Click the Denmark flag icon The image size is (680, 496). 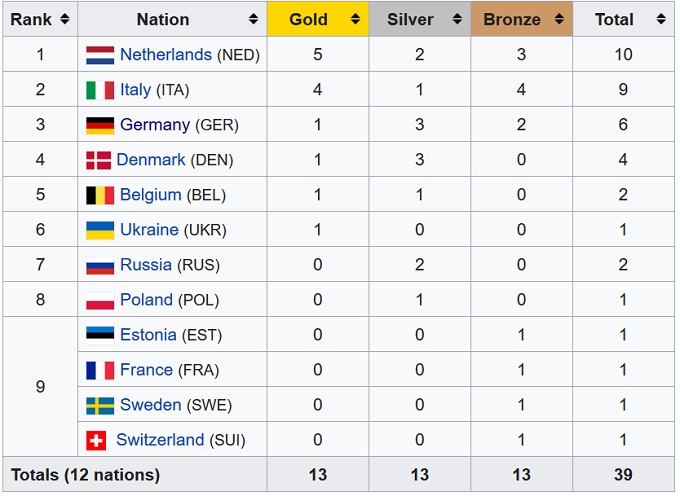tap(98, 160)
